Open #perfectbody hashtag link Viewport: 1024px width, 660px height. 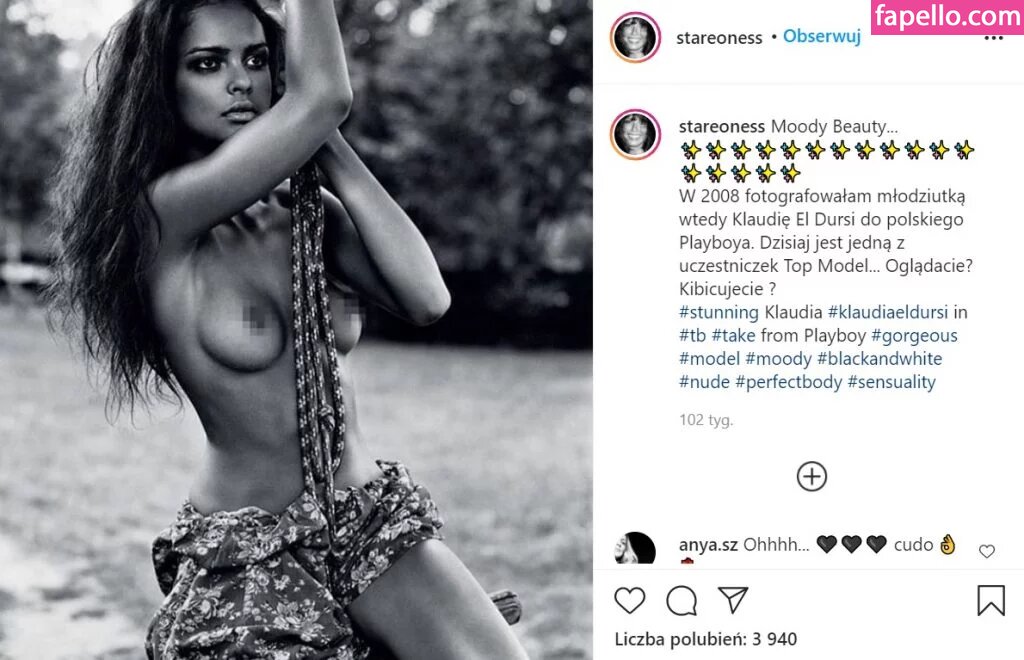[x=788, y=382]
